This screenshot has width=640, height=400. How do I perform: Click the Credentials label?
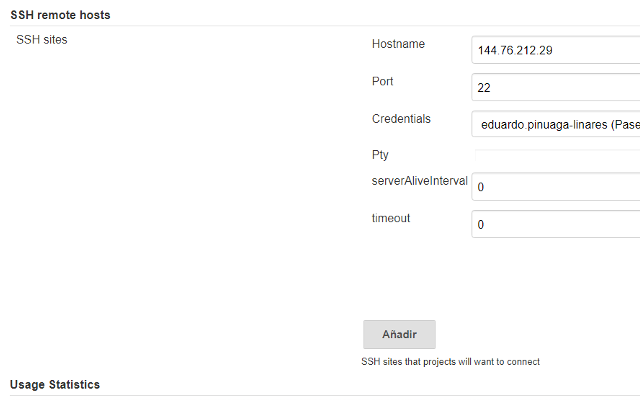pos(401,119)
